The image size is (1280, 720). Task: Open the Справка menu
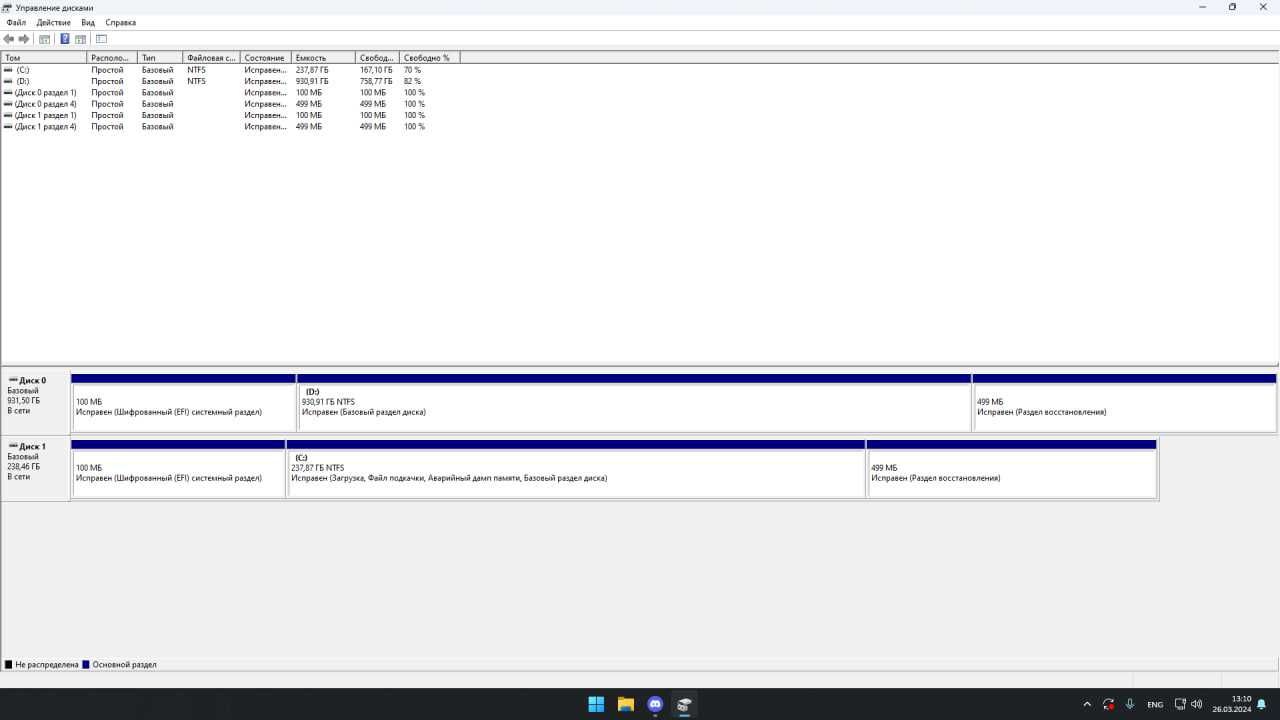(x=121, y=22)
